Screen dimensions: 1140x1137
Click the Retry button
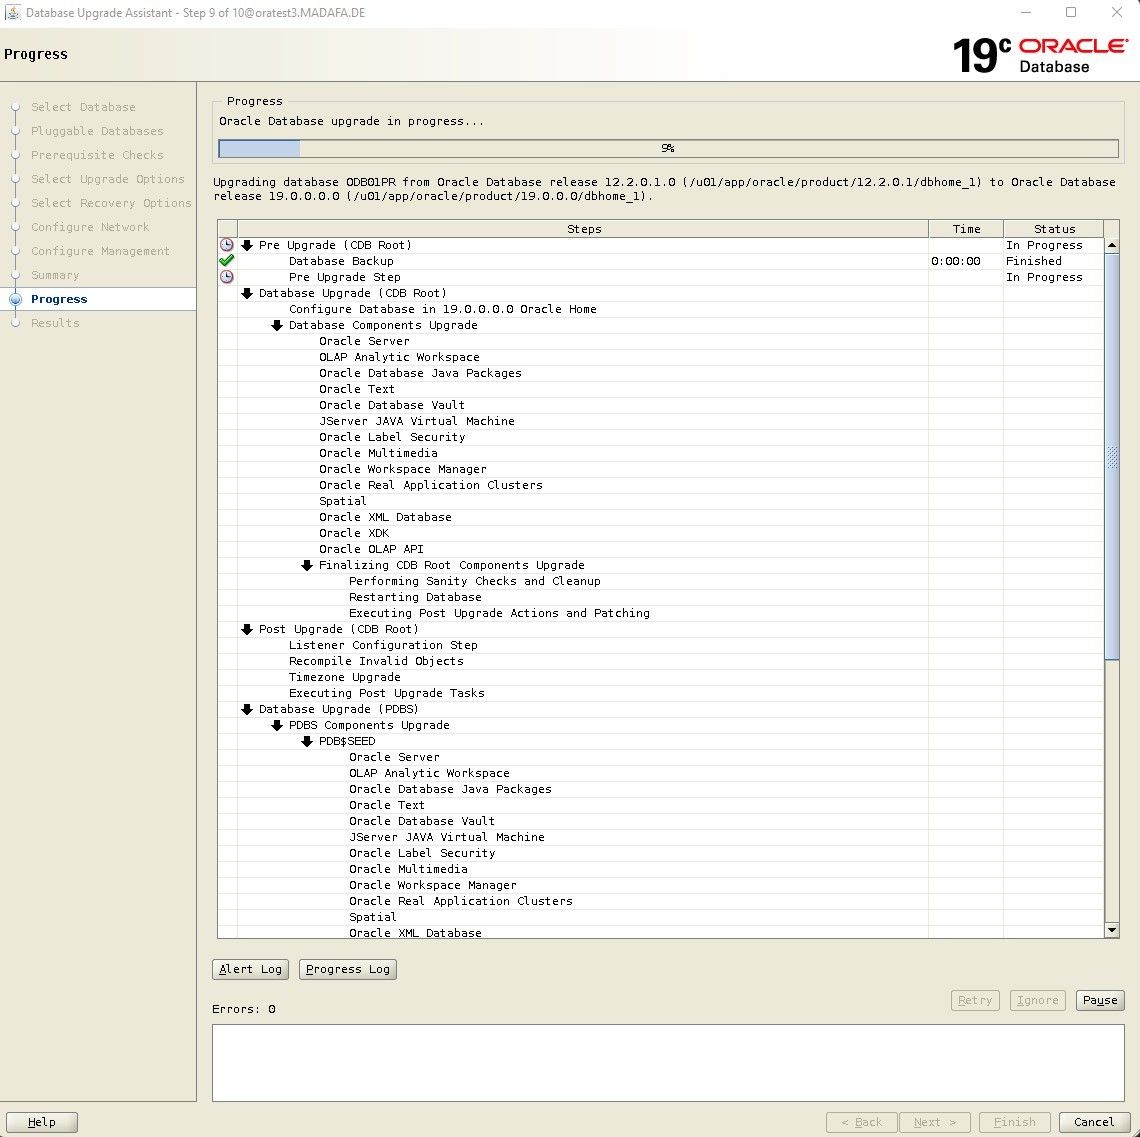click(x=975, y=1000)
